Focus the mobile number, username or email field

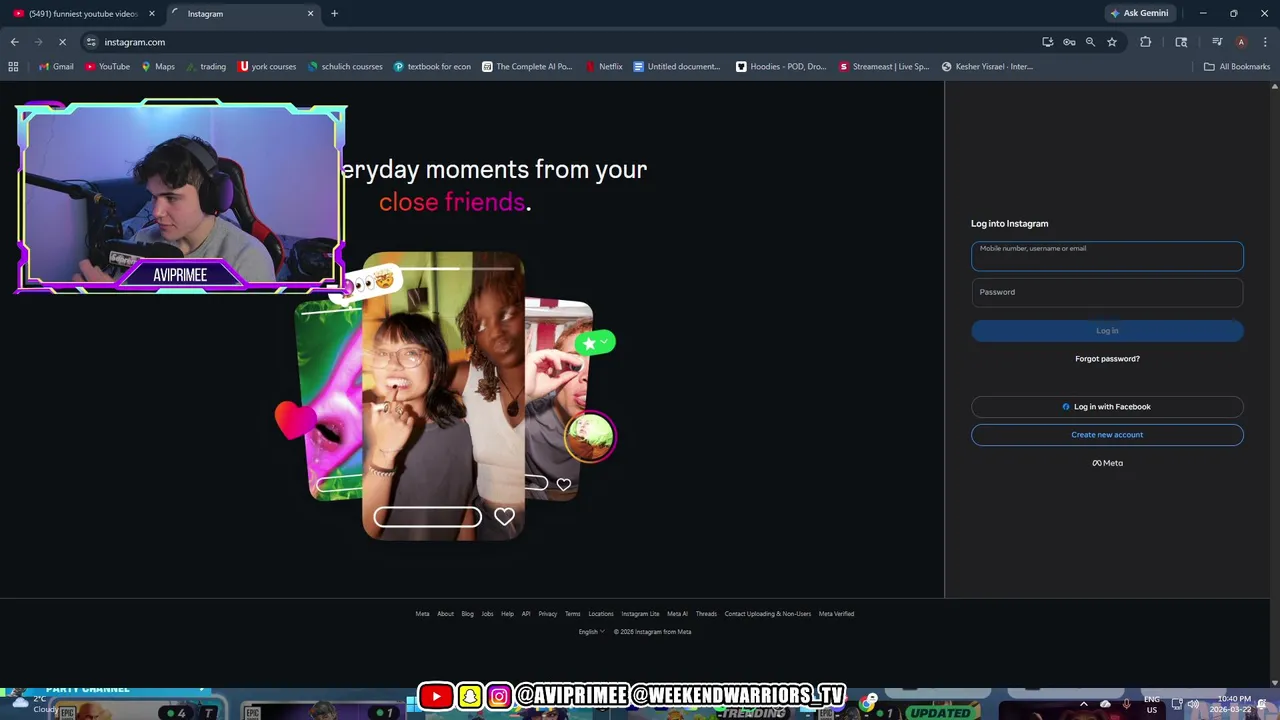pyautogui.click(x=1107, y=256)
